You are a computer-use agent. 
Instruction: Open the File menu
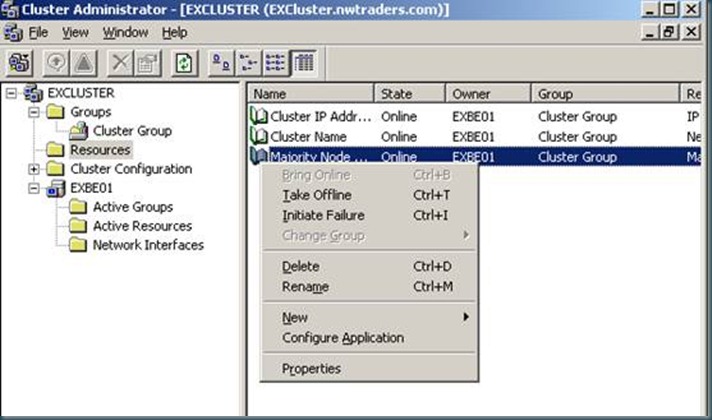pyautogui.click(x=38, y=33)
